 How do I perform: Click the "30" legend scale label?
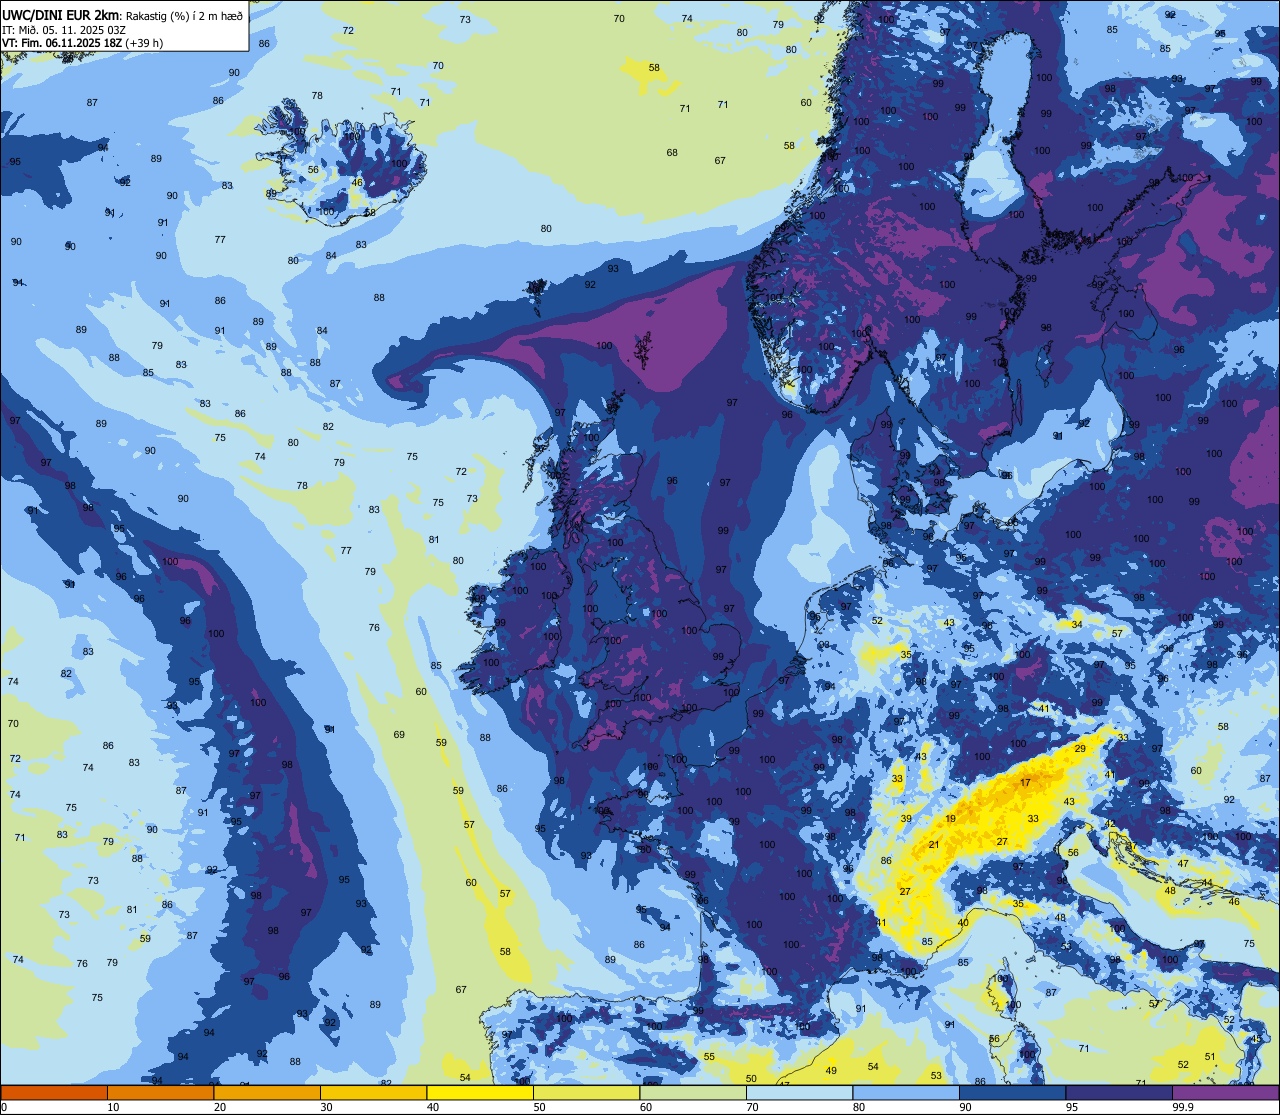[x=326, y=1107]
